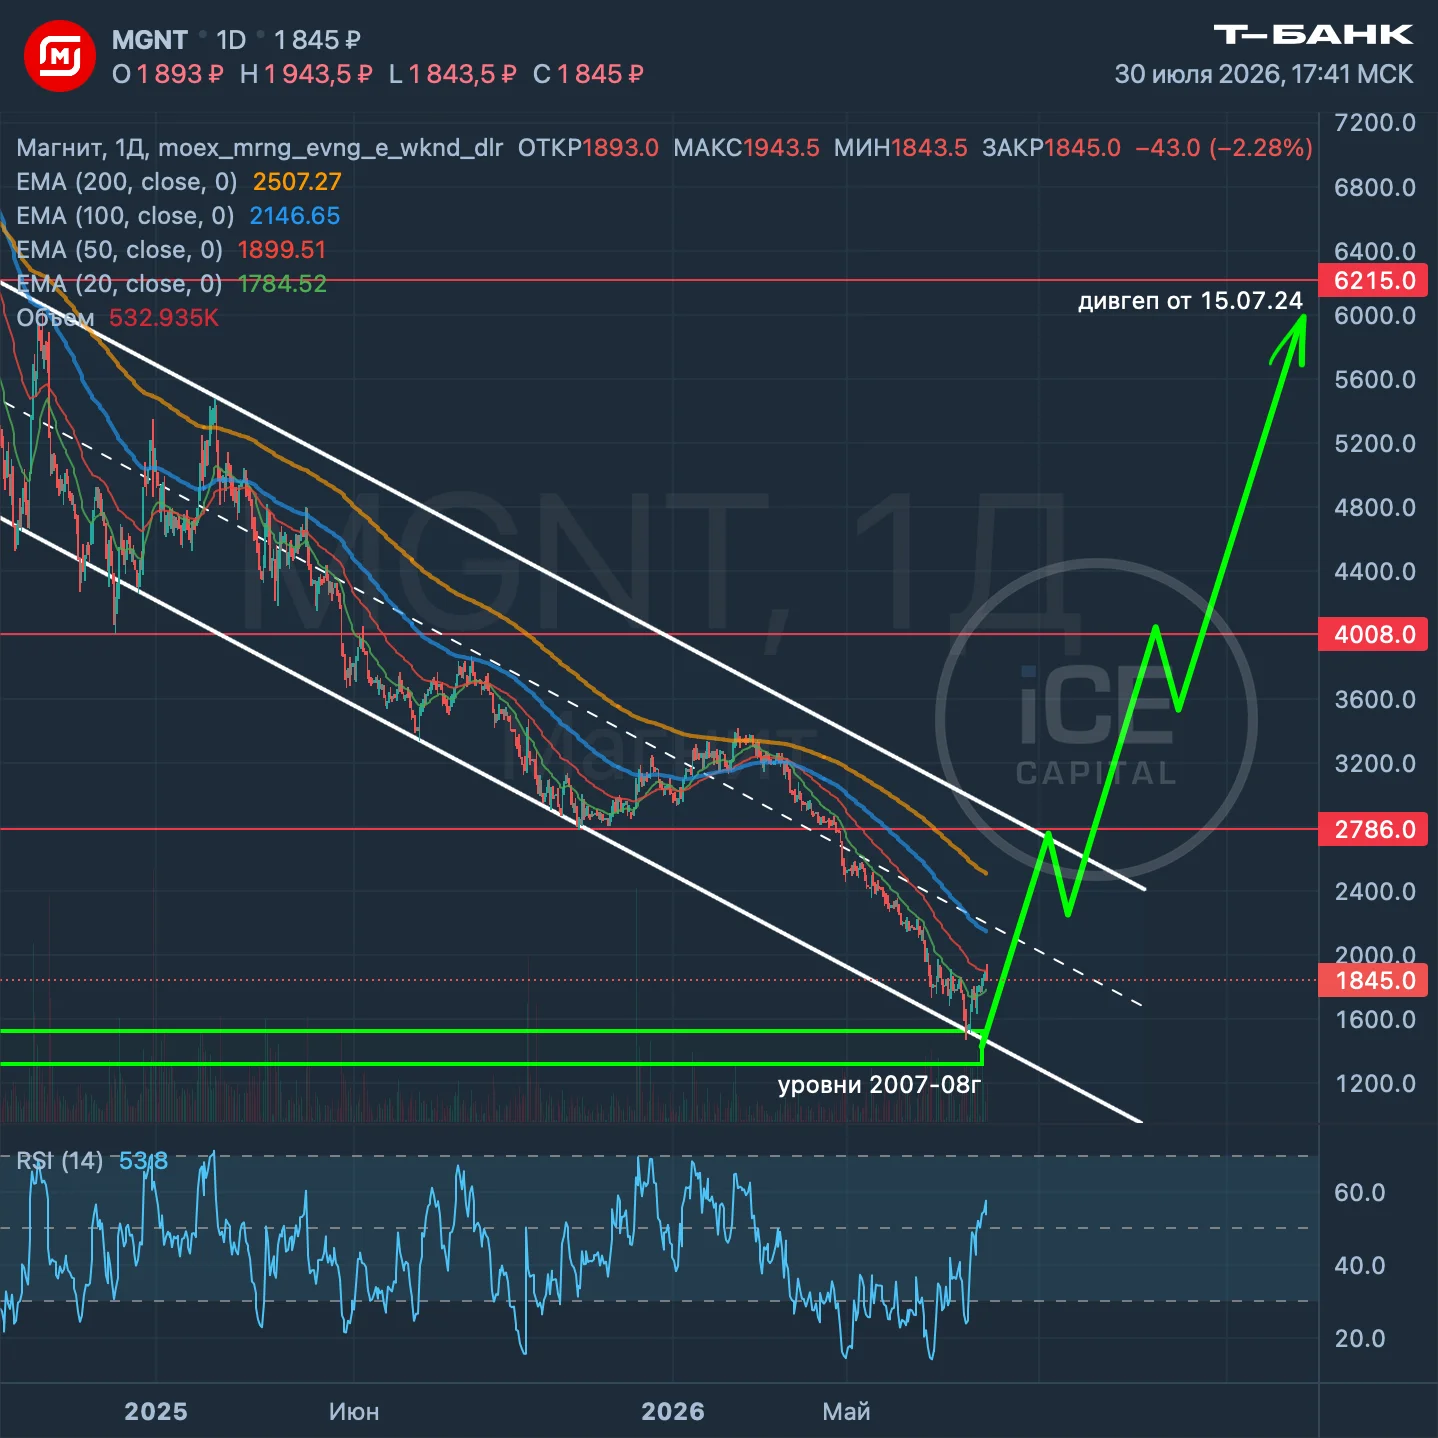Select the MGNT ticker label

[x=149, y=40]
